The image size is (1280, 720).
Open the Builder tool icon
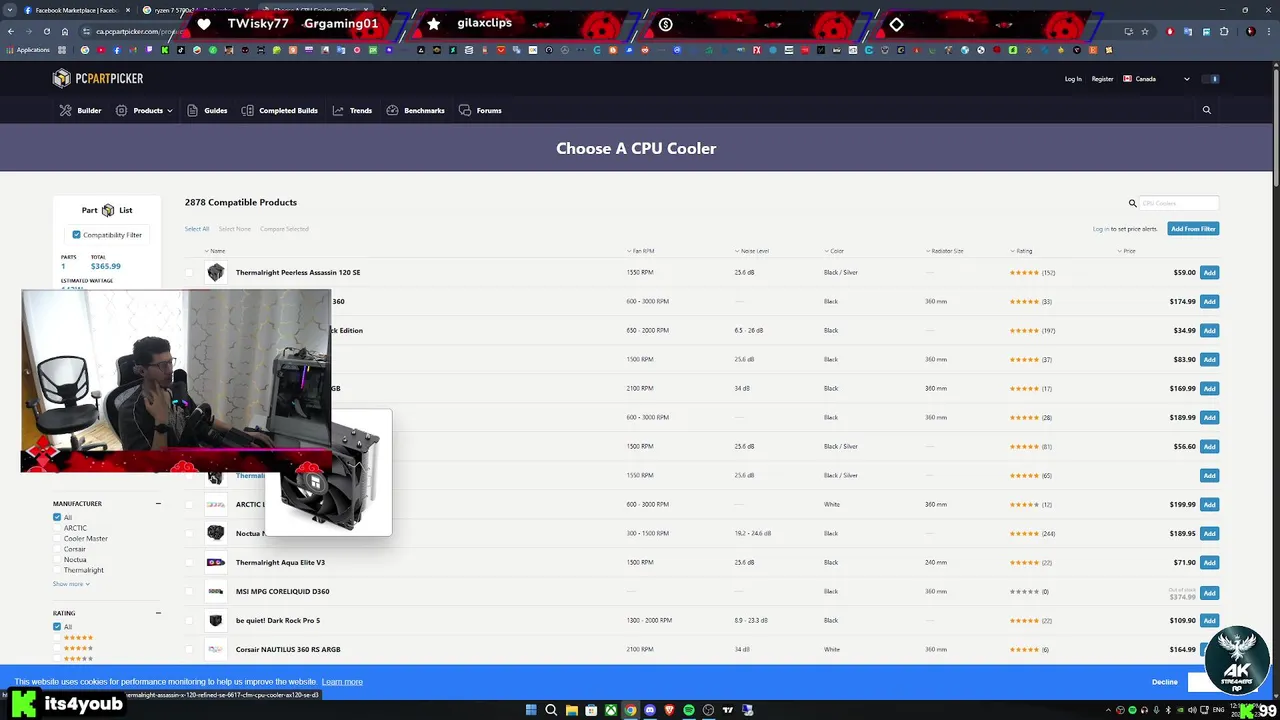click(65, 111)
